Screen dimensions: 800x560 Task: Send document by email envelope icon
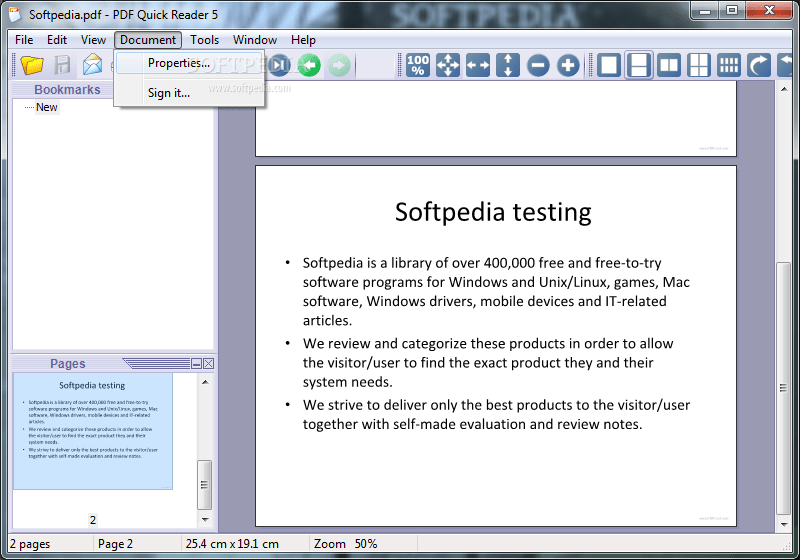pyautogui.click(x=92, y=65)
